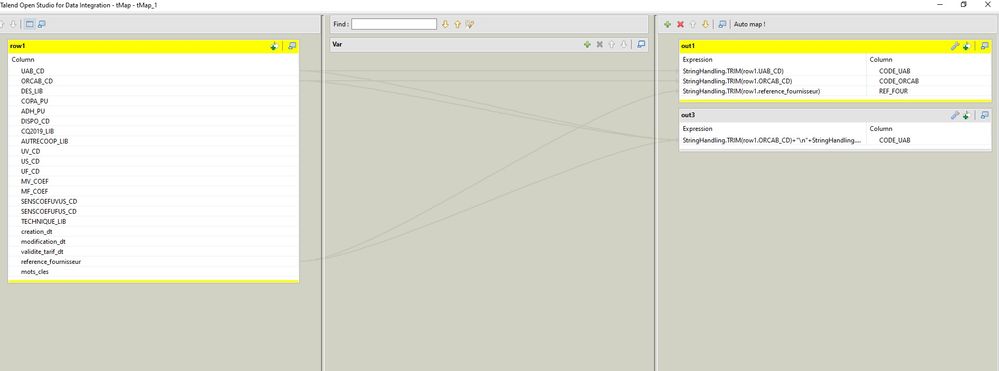Jump to next Find result arrow
This screenshot has width=999, height=371.
pyautogui.click(x=445, y=24)
